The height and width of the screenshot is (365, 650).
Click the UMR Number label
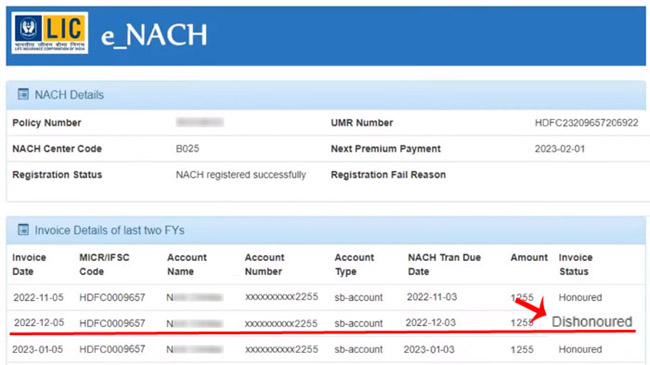361,123
